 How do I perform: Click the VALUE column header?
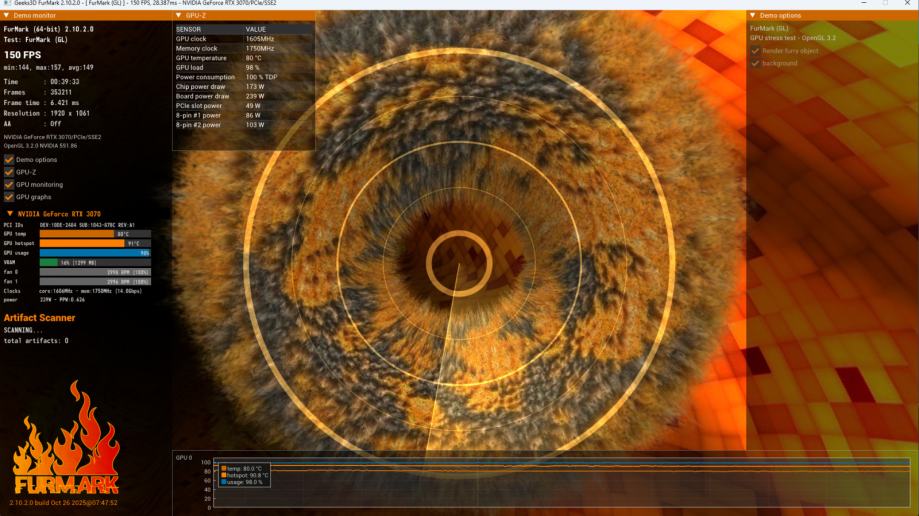click(256, 29)
